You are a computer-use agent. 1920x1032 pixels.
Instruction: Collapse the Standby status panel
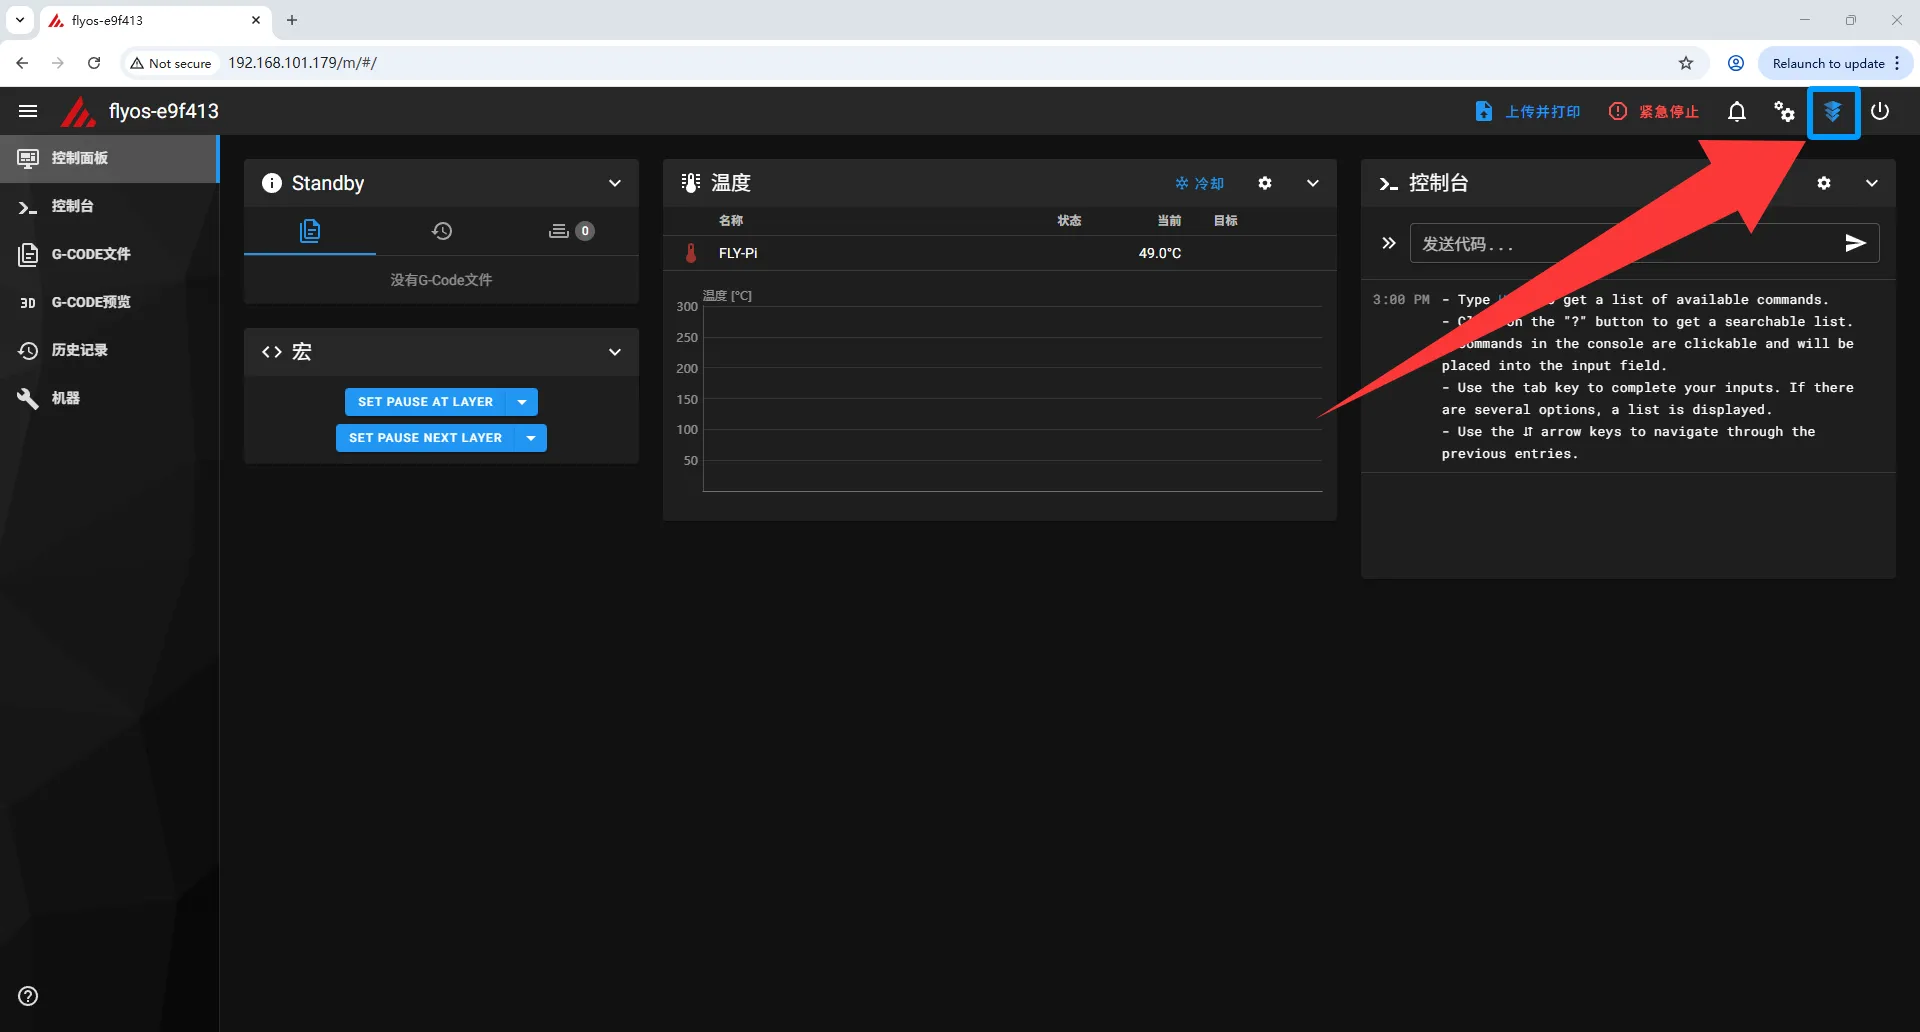point(615,183)
